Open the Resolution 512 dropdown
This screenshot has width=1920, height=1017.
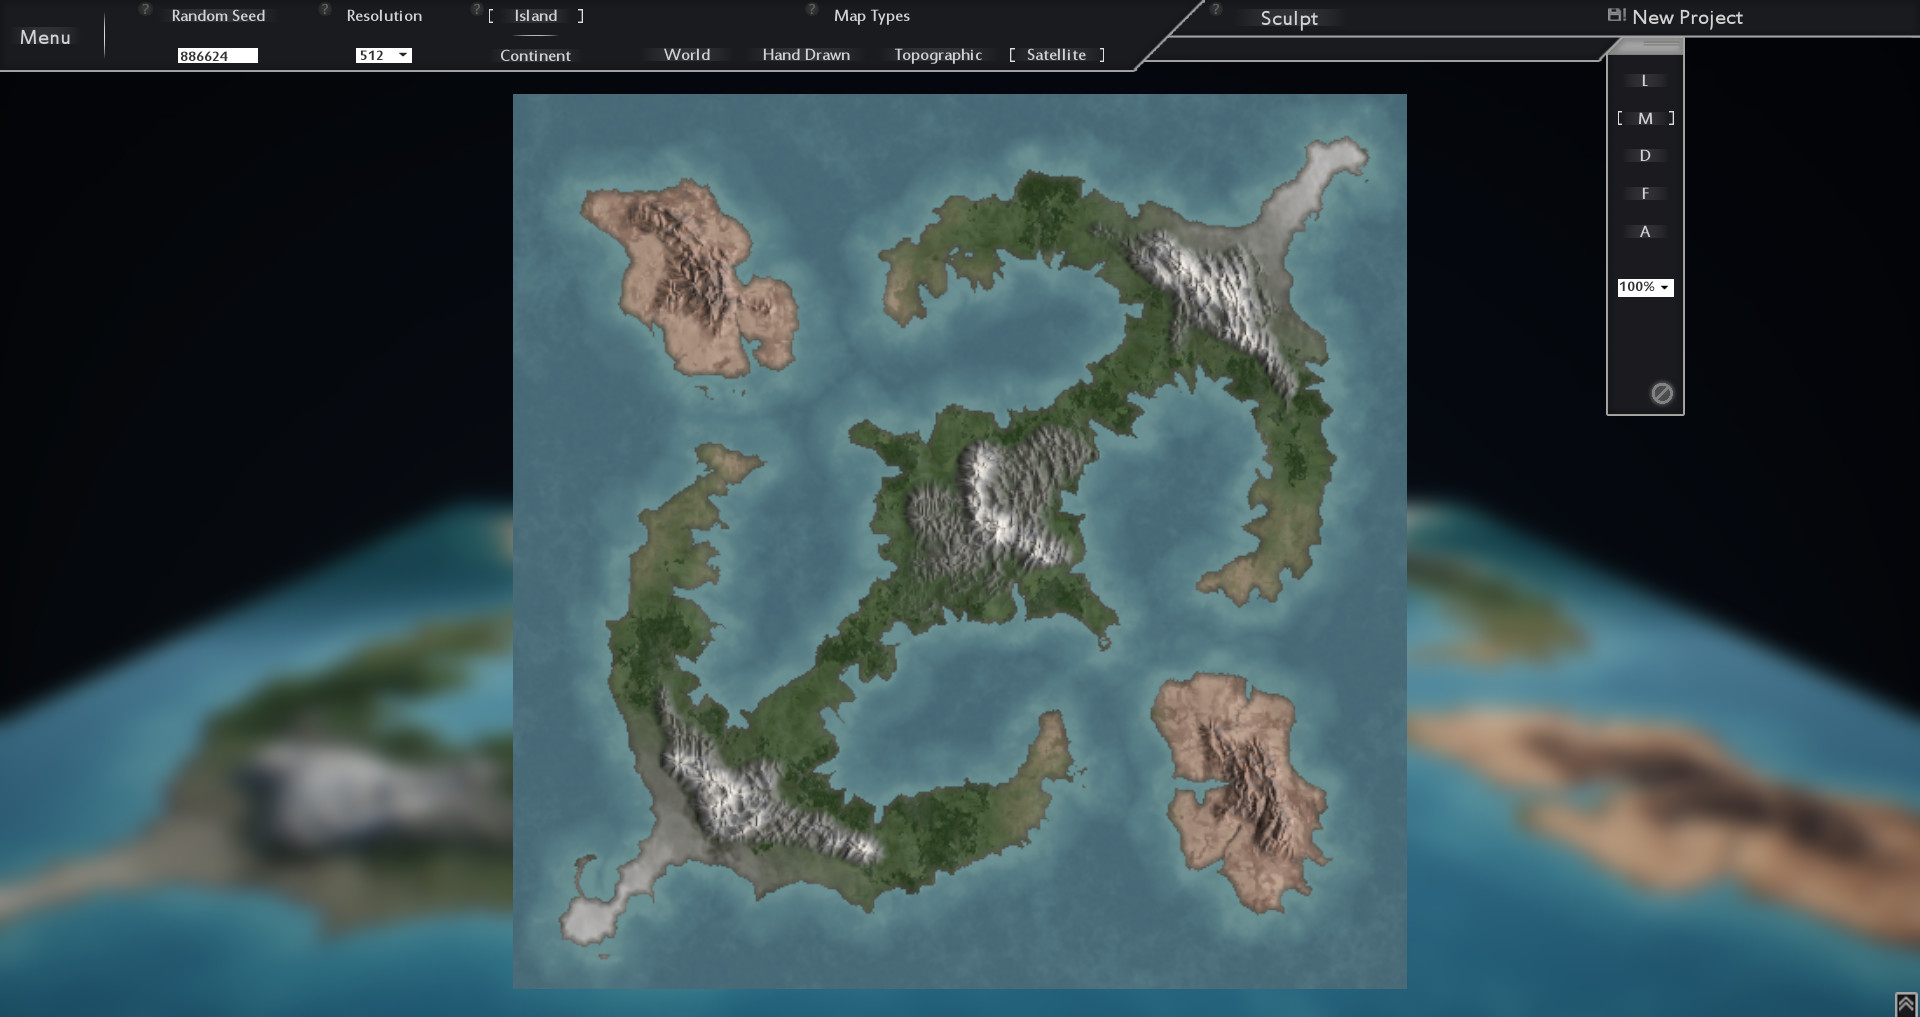(383, 55)
